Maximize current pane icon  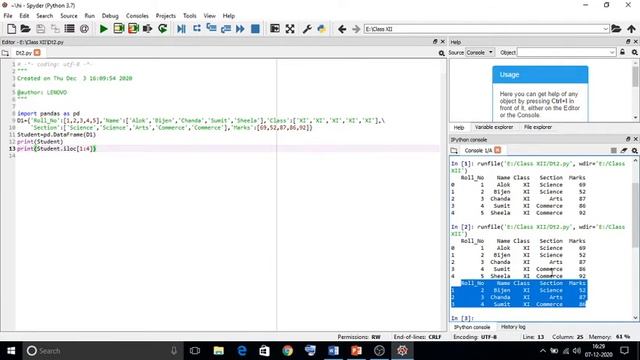pyautogui.click(x=275, y=29)
